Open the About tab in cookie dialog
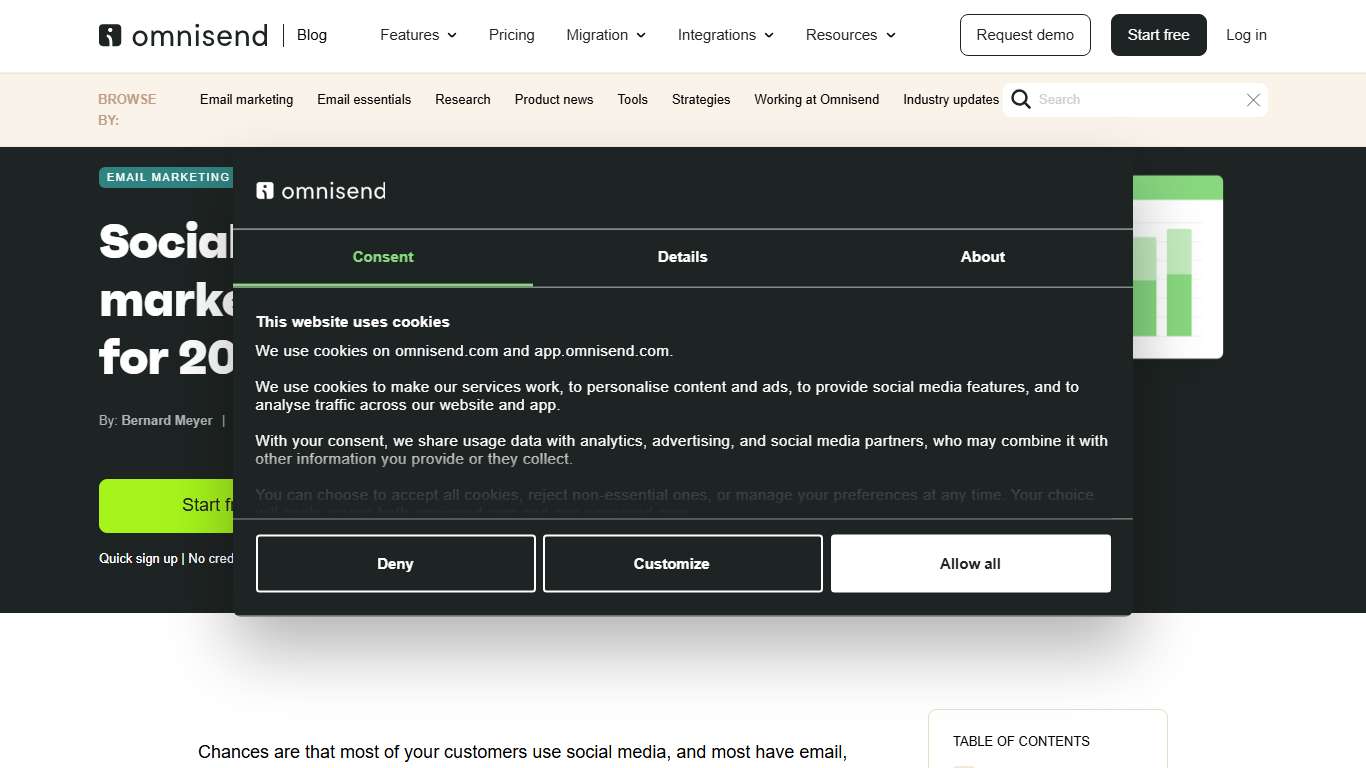1366x768 pixels. pyautogui.click(x=982, y=257)
